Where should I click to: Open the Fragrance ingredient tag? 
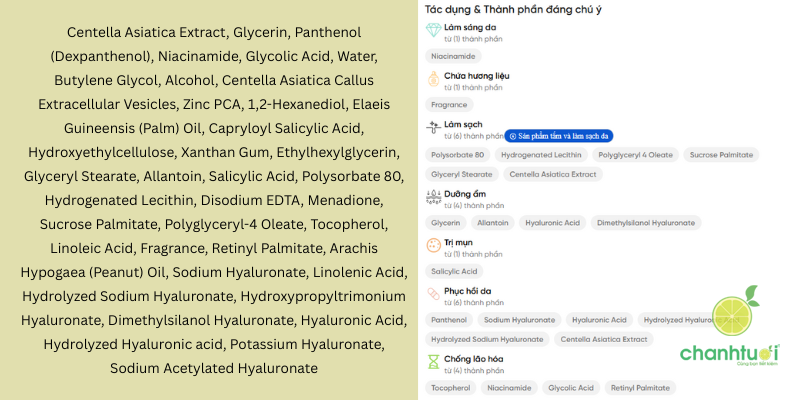(x=449, y=104)
